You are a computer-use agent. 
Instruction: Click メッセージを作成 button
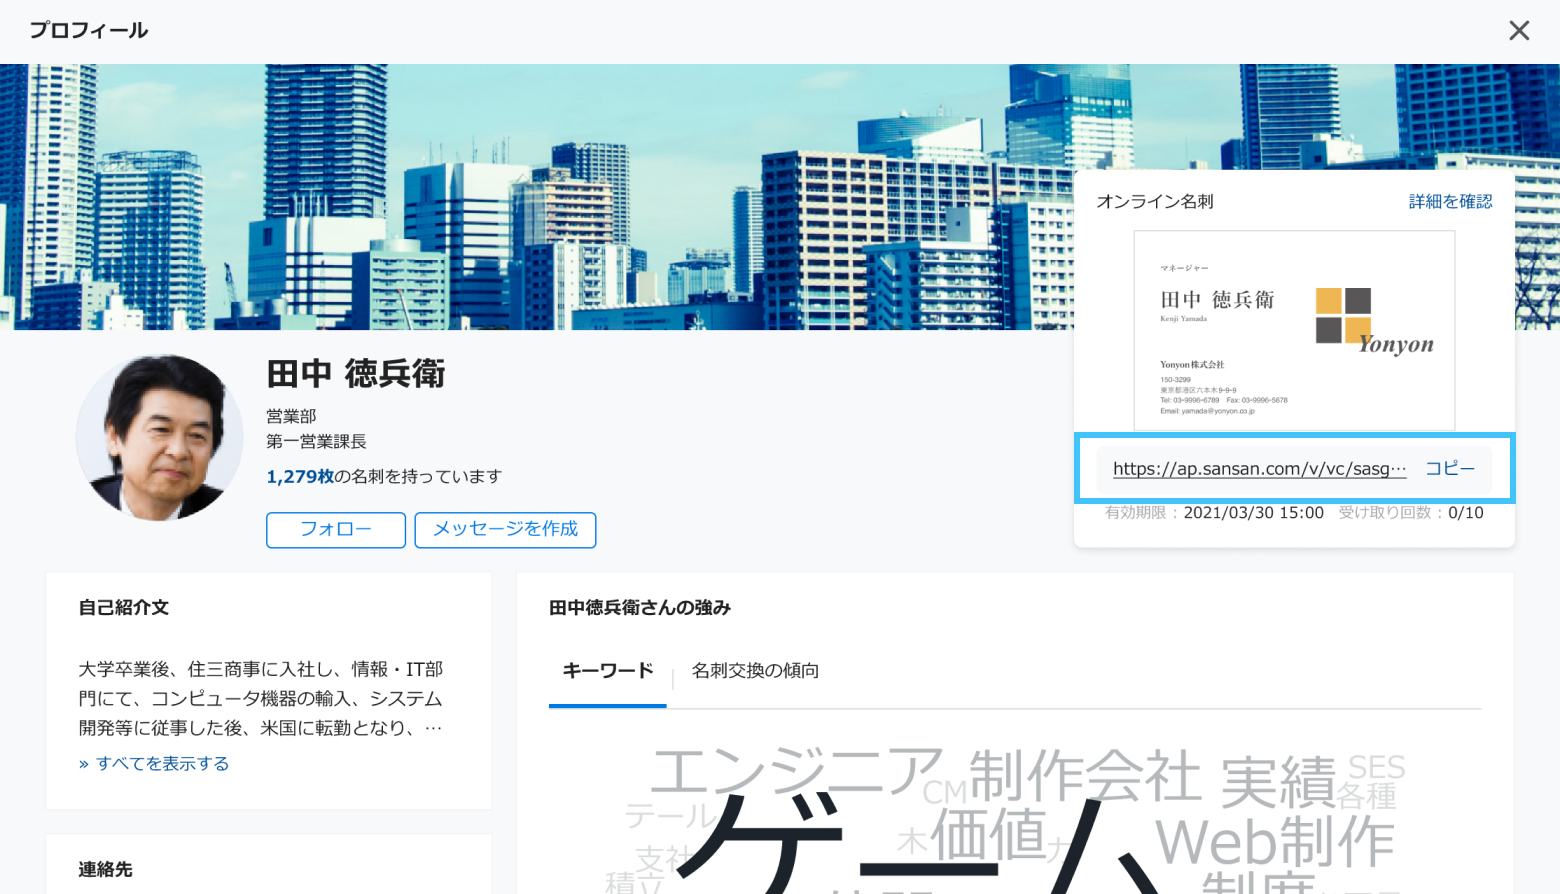tap(505, 530)
